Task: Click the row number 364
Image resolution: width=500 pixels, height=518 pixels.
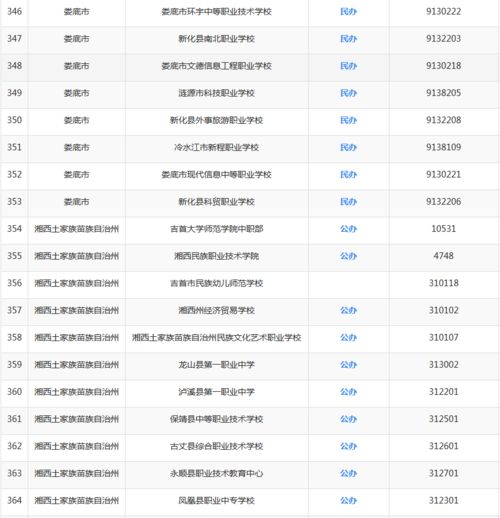Action: click(15, 501)
